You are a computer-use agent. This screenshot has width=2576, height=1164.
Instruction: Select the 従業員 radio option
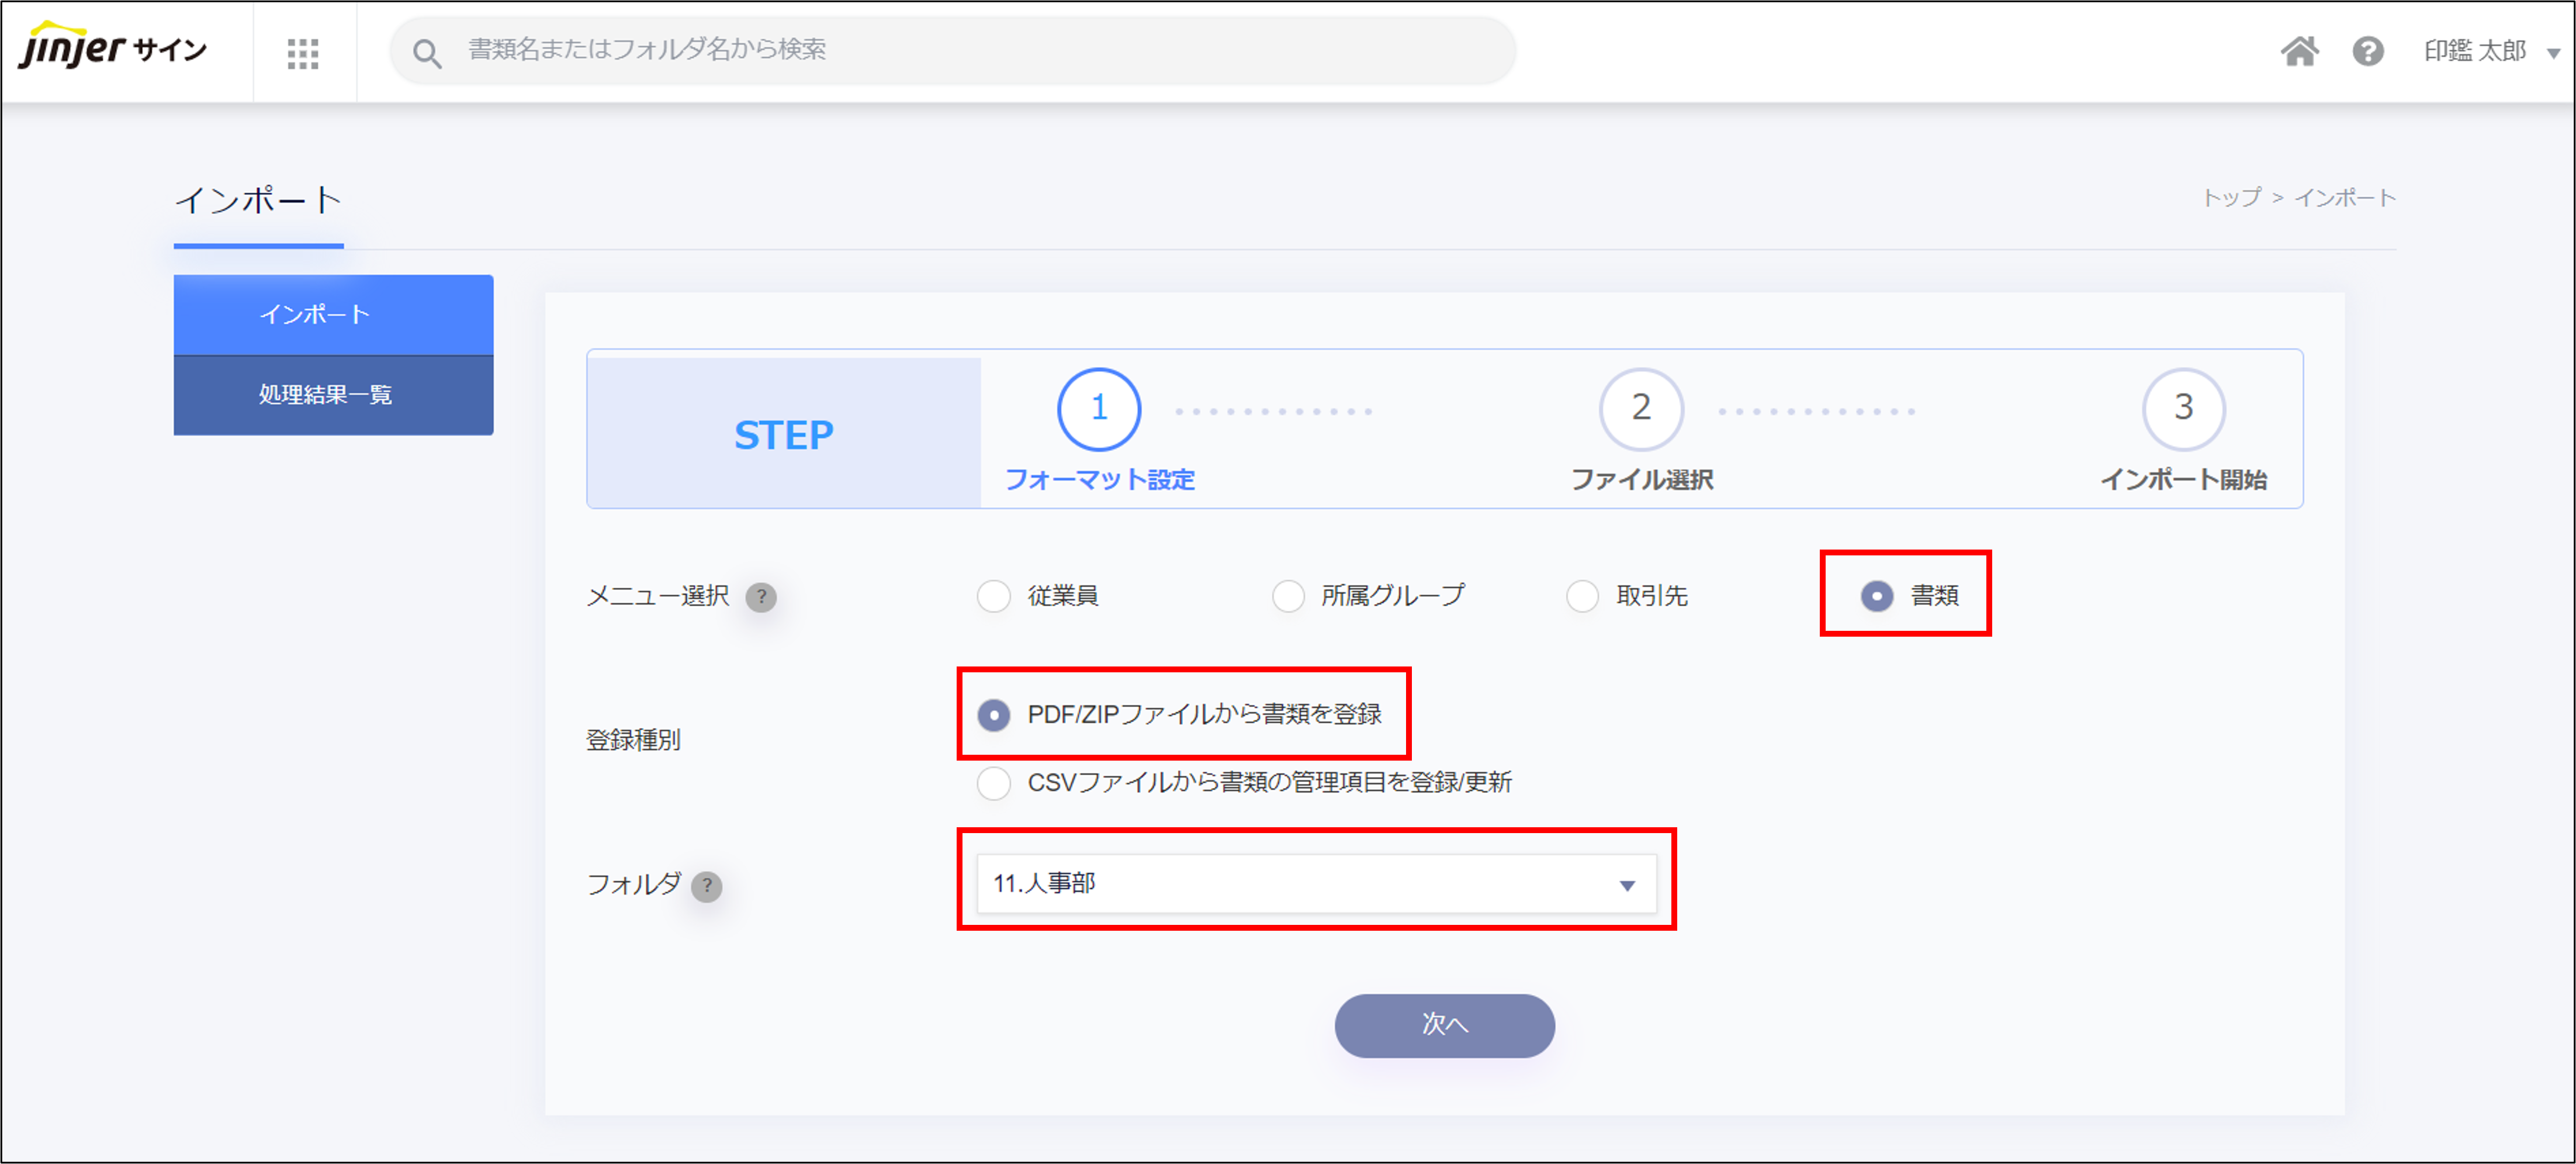coord(993,597)
